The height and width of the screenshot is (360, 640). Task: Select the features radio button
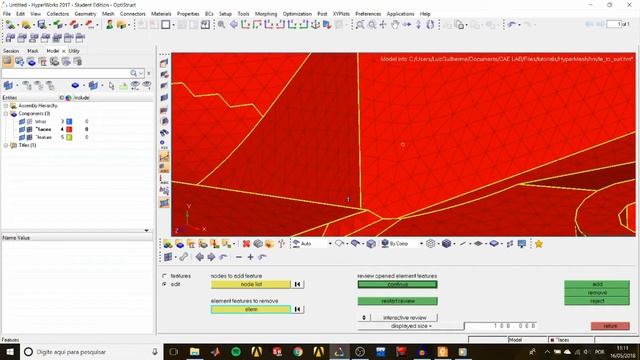click(x=164, y=276)
